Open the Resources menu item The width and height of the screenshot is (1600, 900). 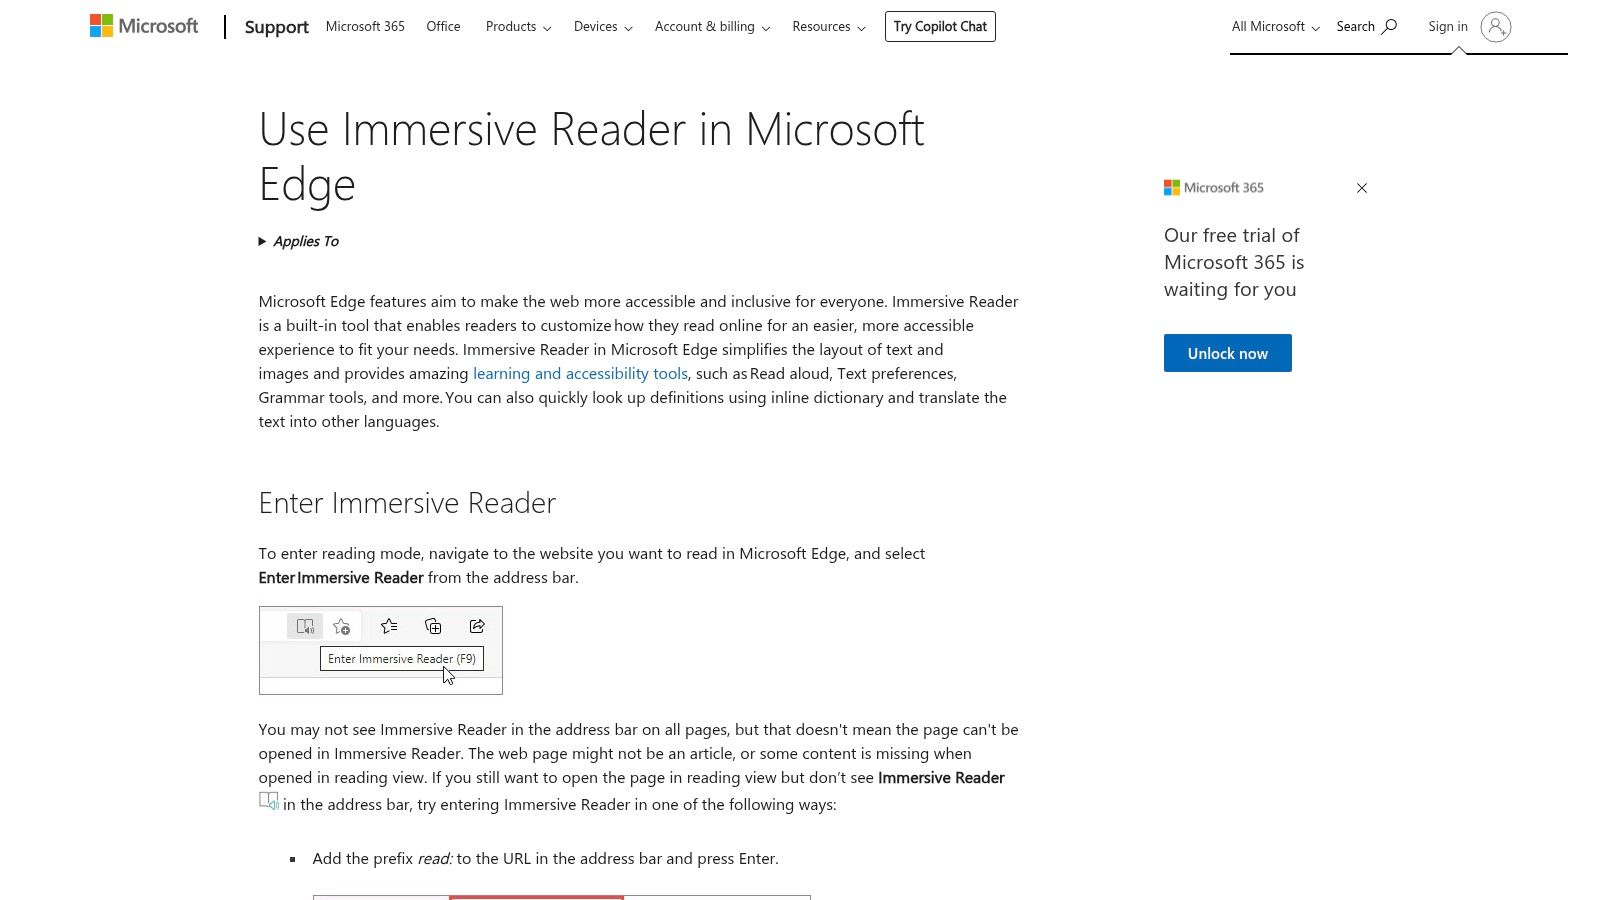(x=827, y=26)
